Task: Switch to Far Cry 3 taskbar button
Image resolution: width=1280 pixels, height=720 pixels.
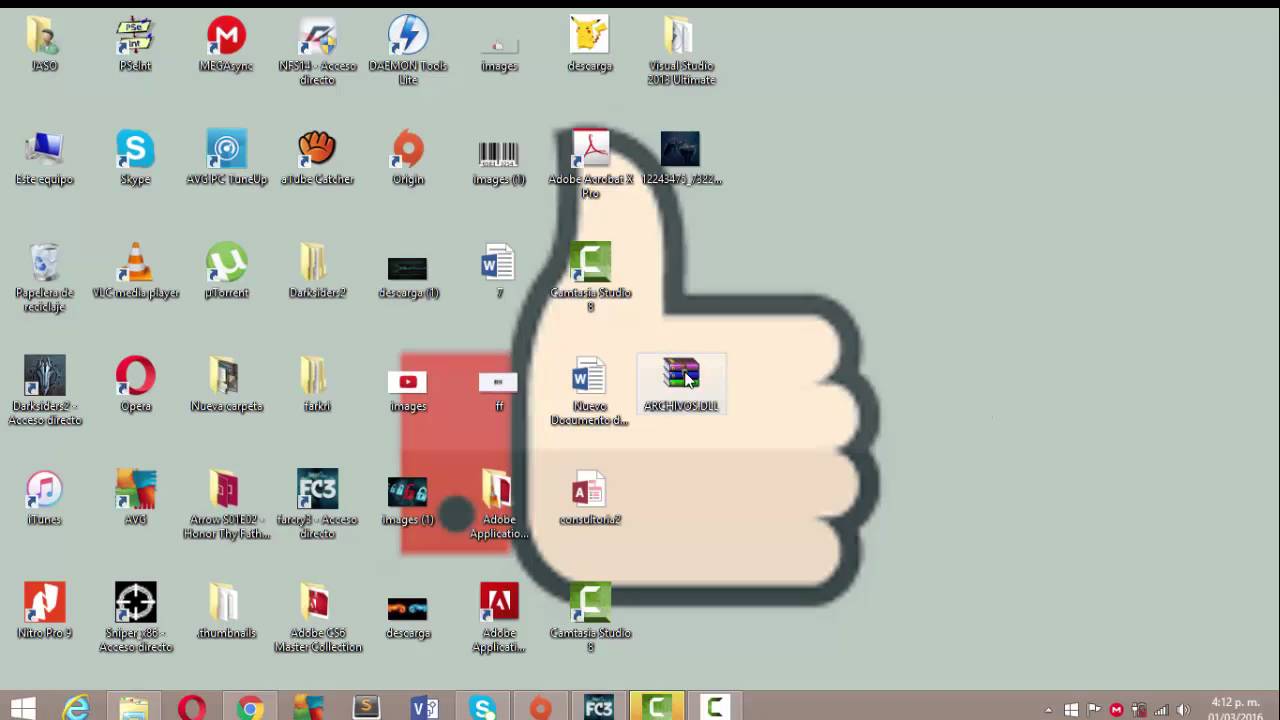Action: point(598,708)
